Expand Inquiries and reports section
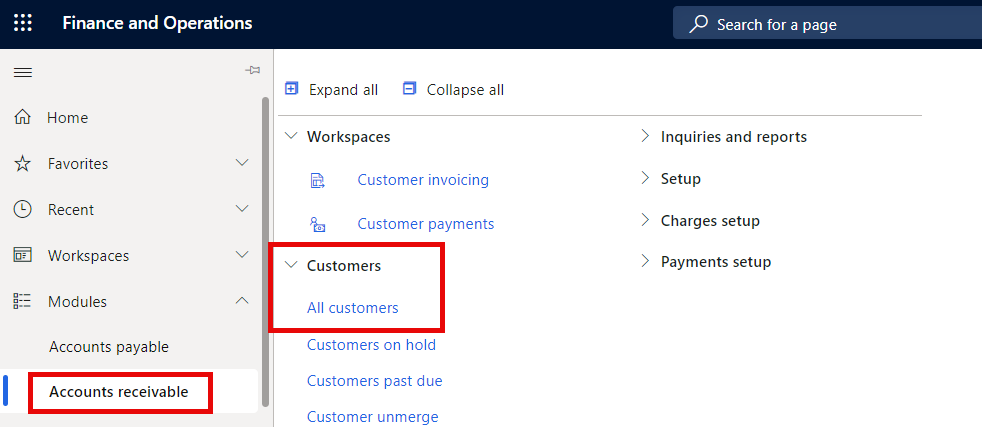The image size is (982, 427). pyautogui.click(x=645, y=136)
